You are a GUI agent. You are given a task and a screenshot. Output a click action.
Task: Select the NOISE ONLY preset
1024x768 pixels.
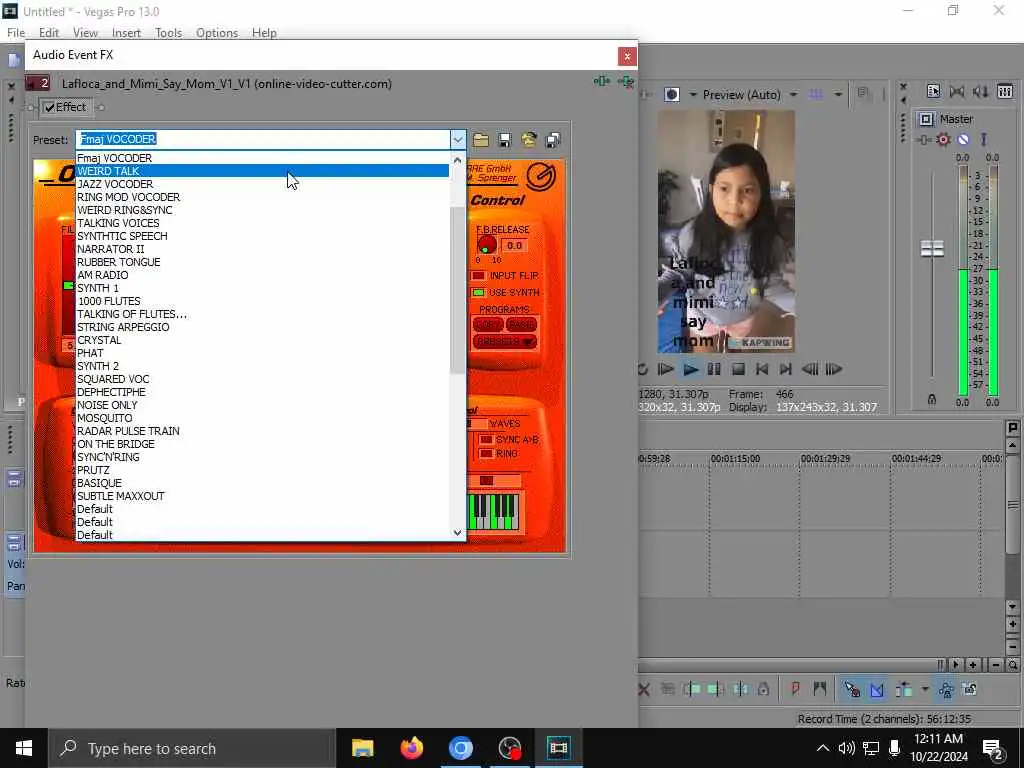pos(263,405)
